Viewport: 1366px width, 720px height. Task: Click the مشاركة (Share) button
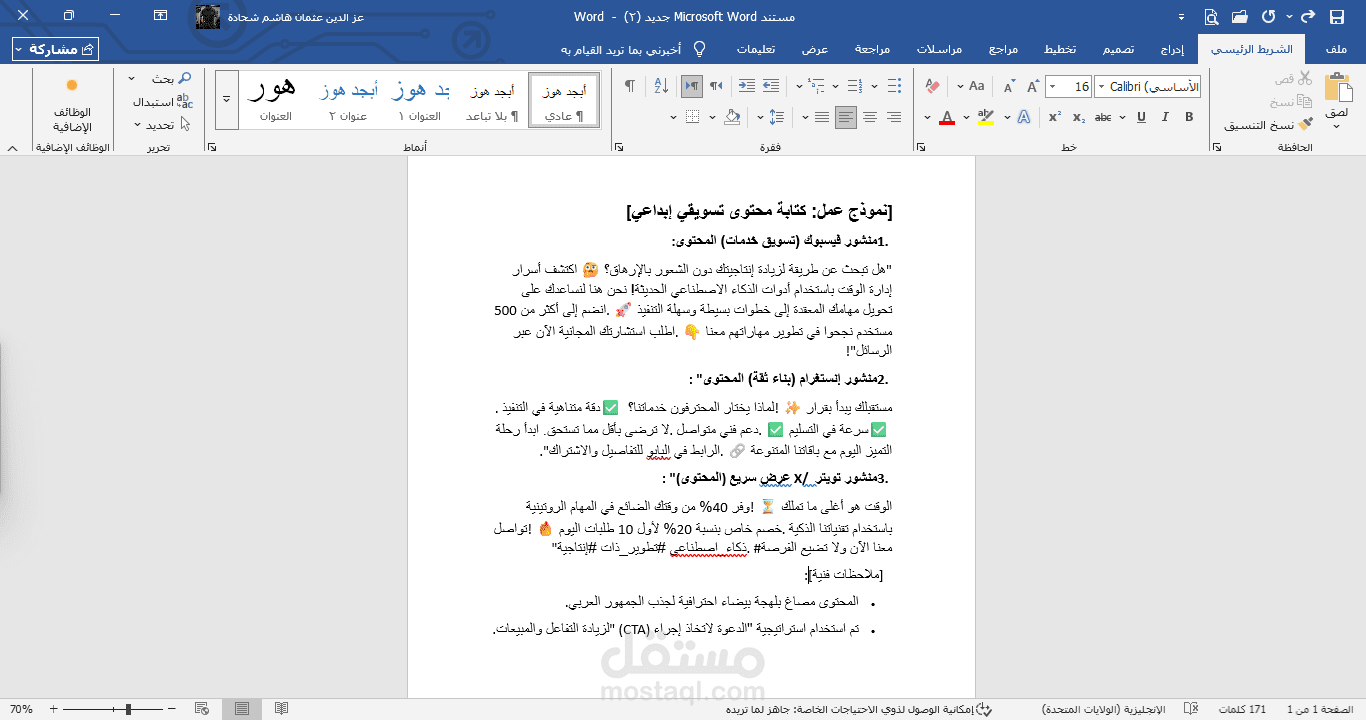click(x=57, y=48)
